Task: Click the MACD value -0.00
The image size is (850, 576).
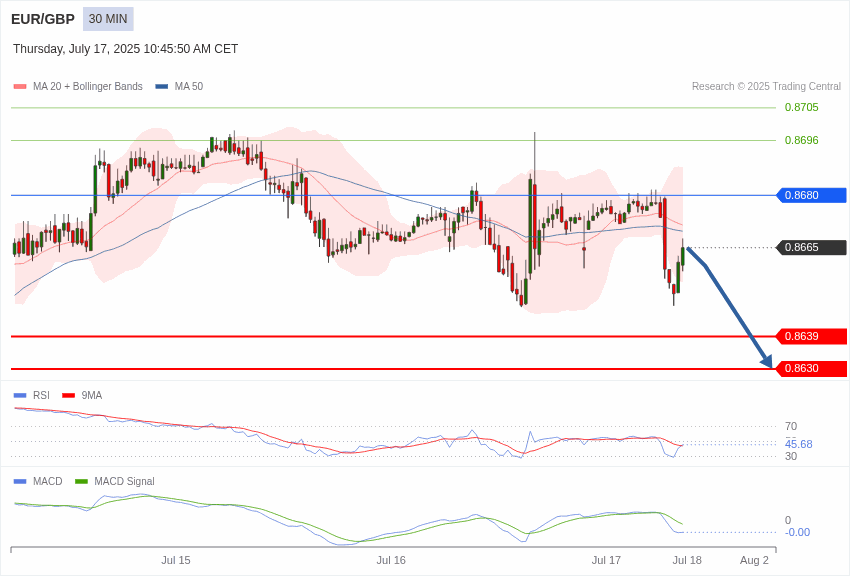Action: pos(797,532)
